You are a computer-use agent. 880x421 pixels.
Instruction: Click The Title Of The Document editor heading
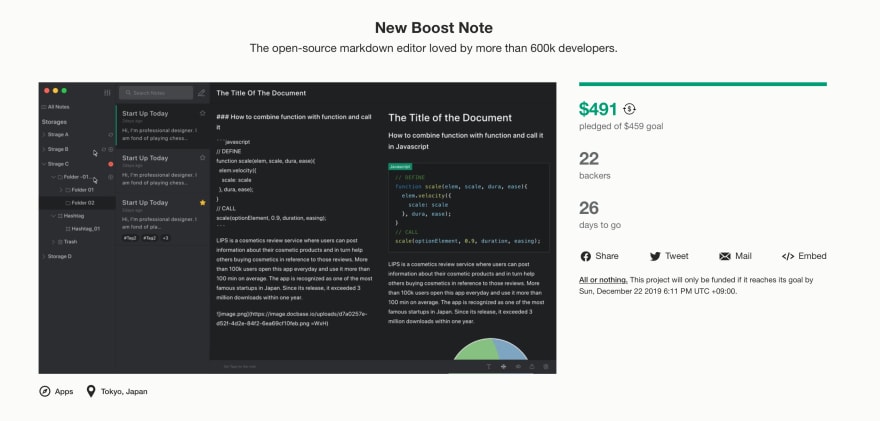point(261,93)
